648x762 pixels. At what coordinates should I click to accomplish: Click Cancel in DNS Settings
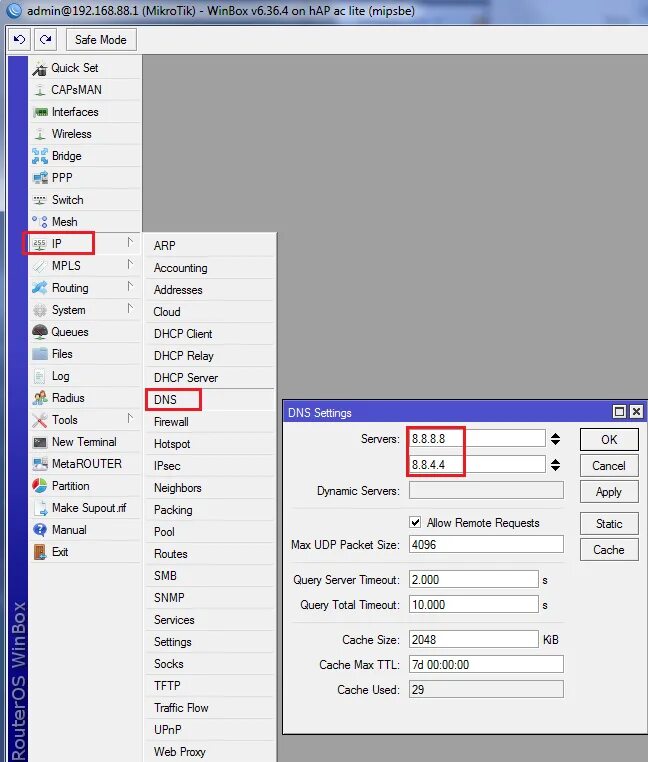tap(609, 466)
